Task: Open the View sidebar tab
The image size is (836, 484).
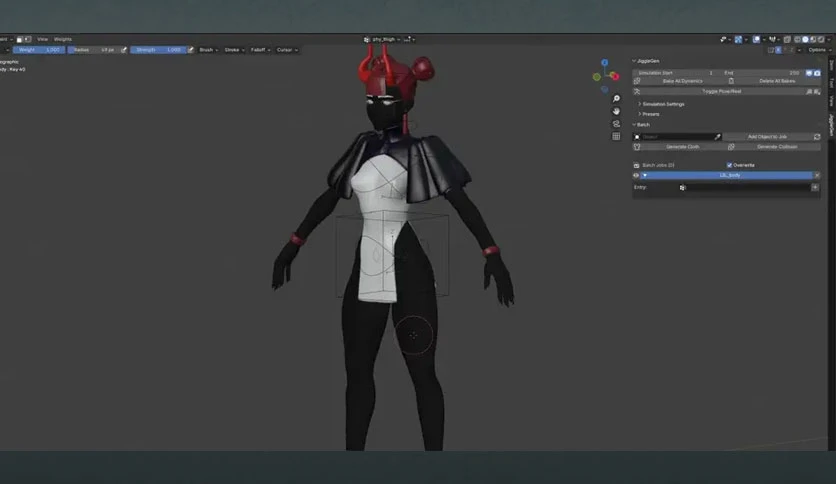Action: pyautogui.click(x=831, y=101)
